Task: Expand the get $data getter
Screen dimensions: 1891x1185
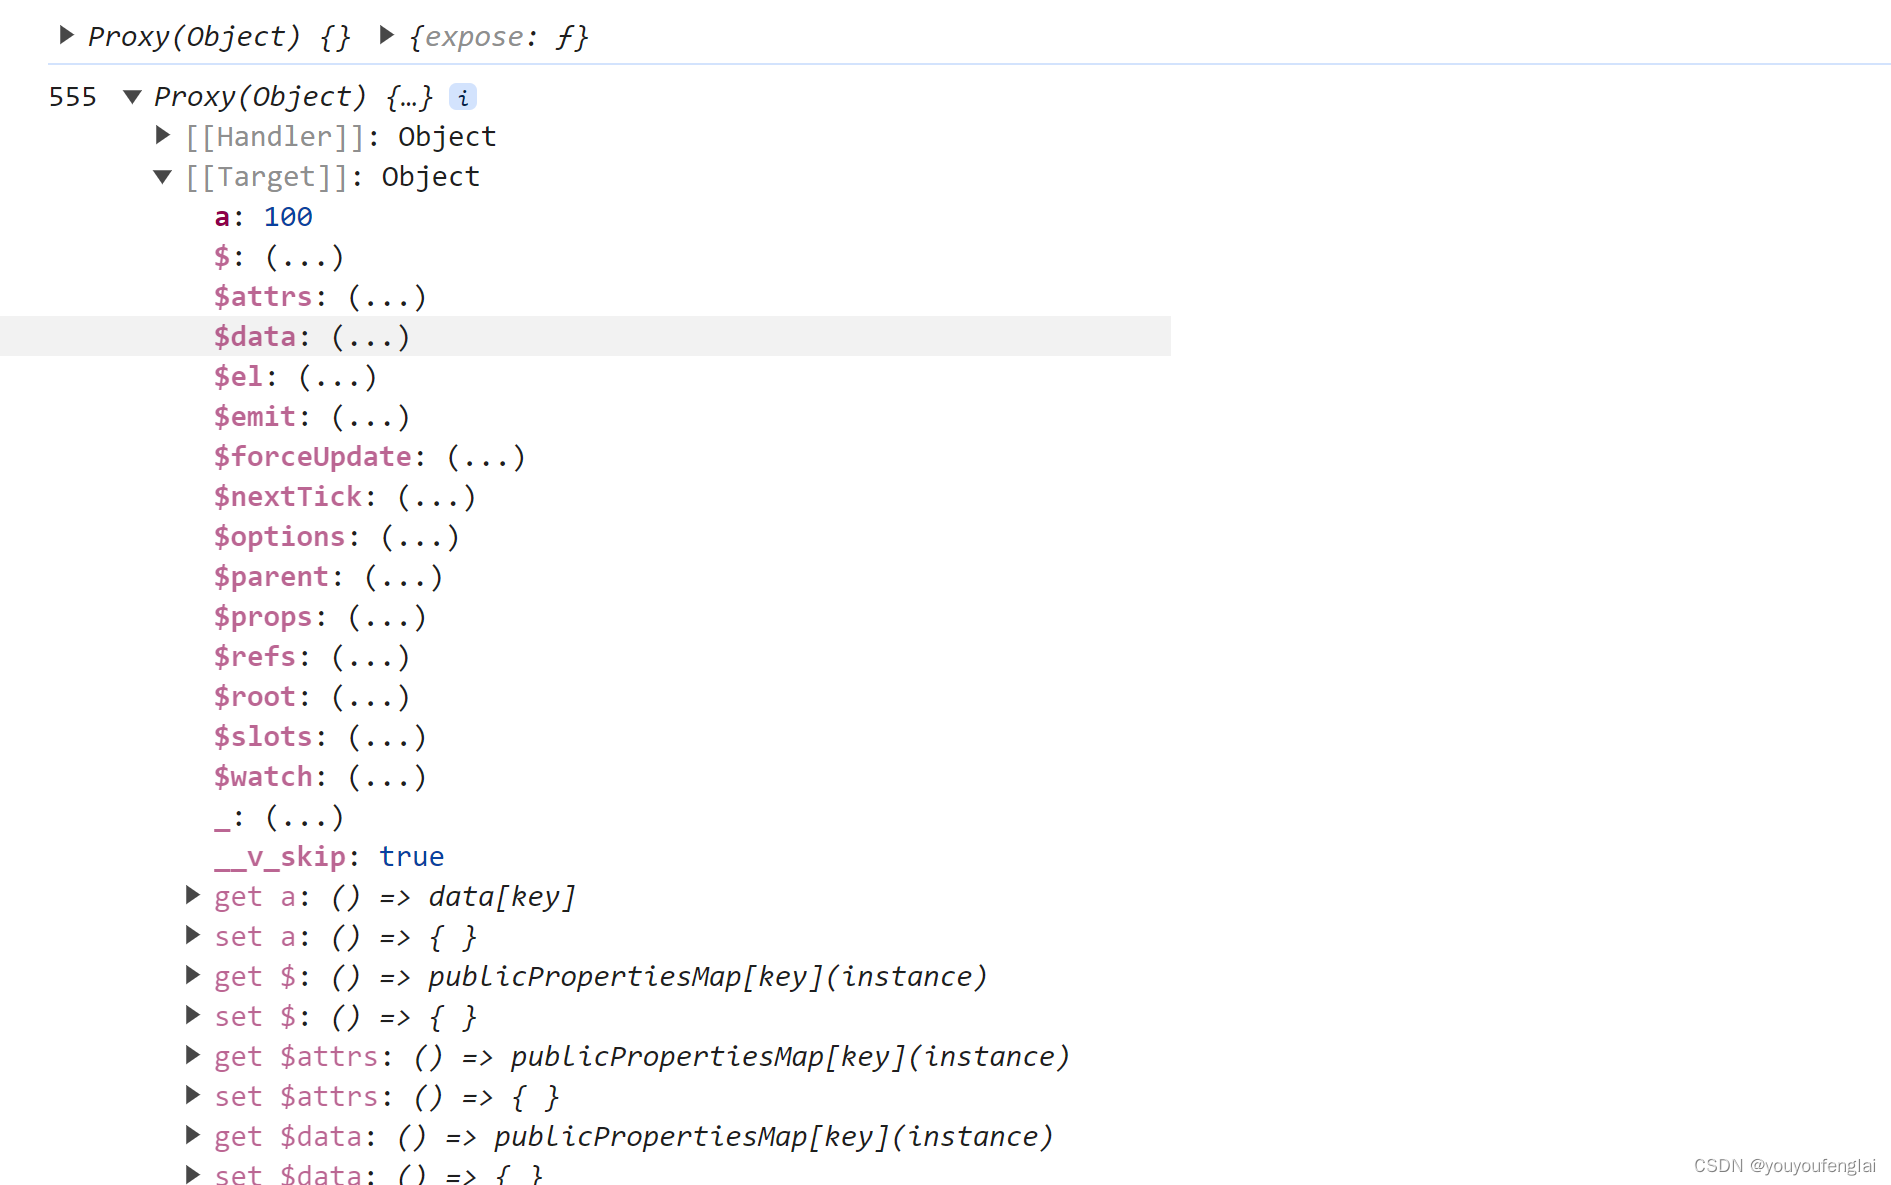Action: click(193, 1136)
